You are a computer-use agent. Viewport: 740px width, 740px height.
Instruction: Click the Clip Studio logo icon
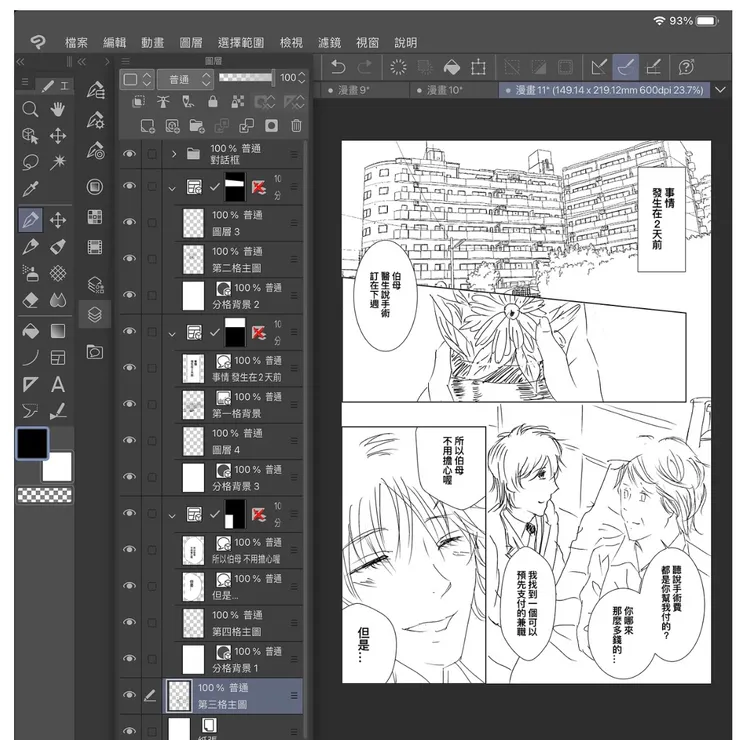coord(38,42)
